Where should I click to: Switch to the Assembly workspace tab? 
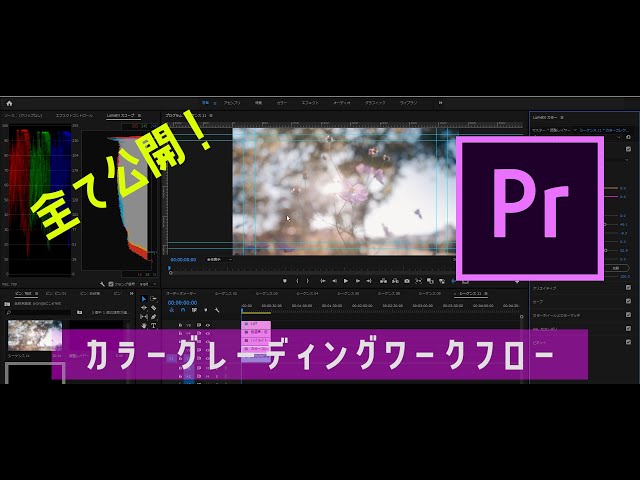point(231,103)
